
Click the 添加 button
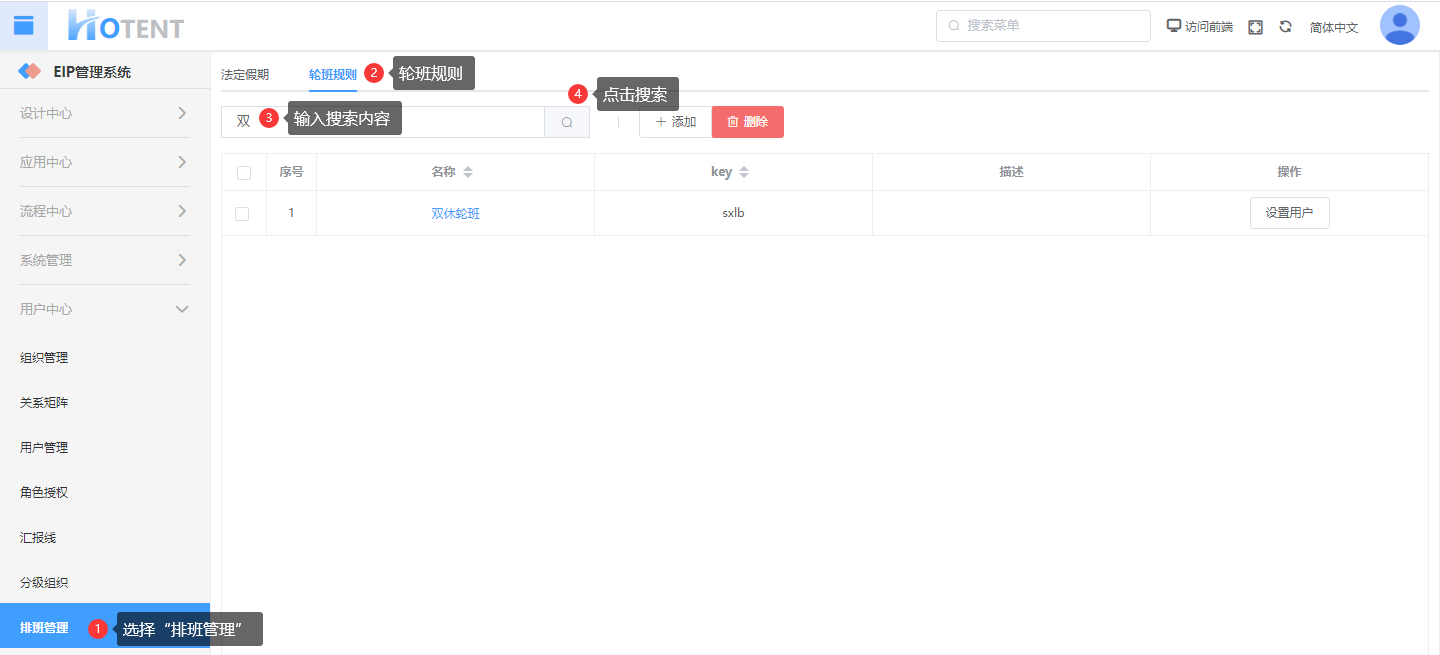(x=675, y=122)
